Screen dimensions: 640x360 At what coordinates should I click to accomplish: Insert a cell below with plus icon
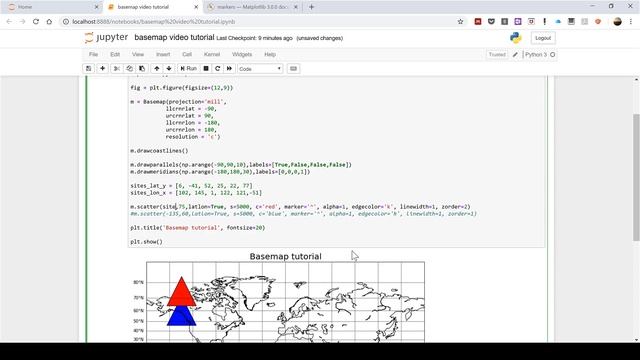tap(102, 69)
